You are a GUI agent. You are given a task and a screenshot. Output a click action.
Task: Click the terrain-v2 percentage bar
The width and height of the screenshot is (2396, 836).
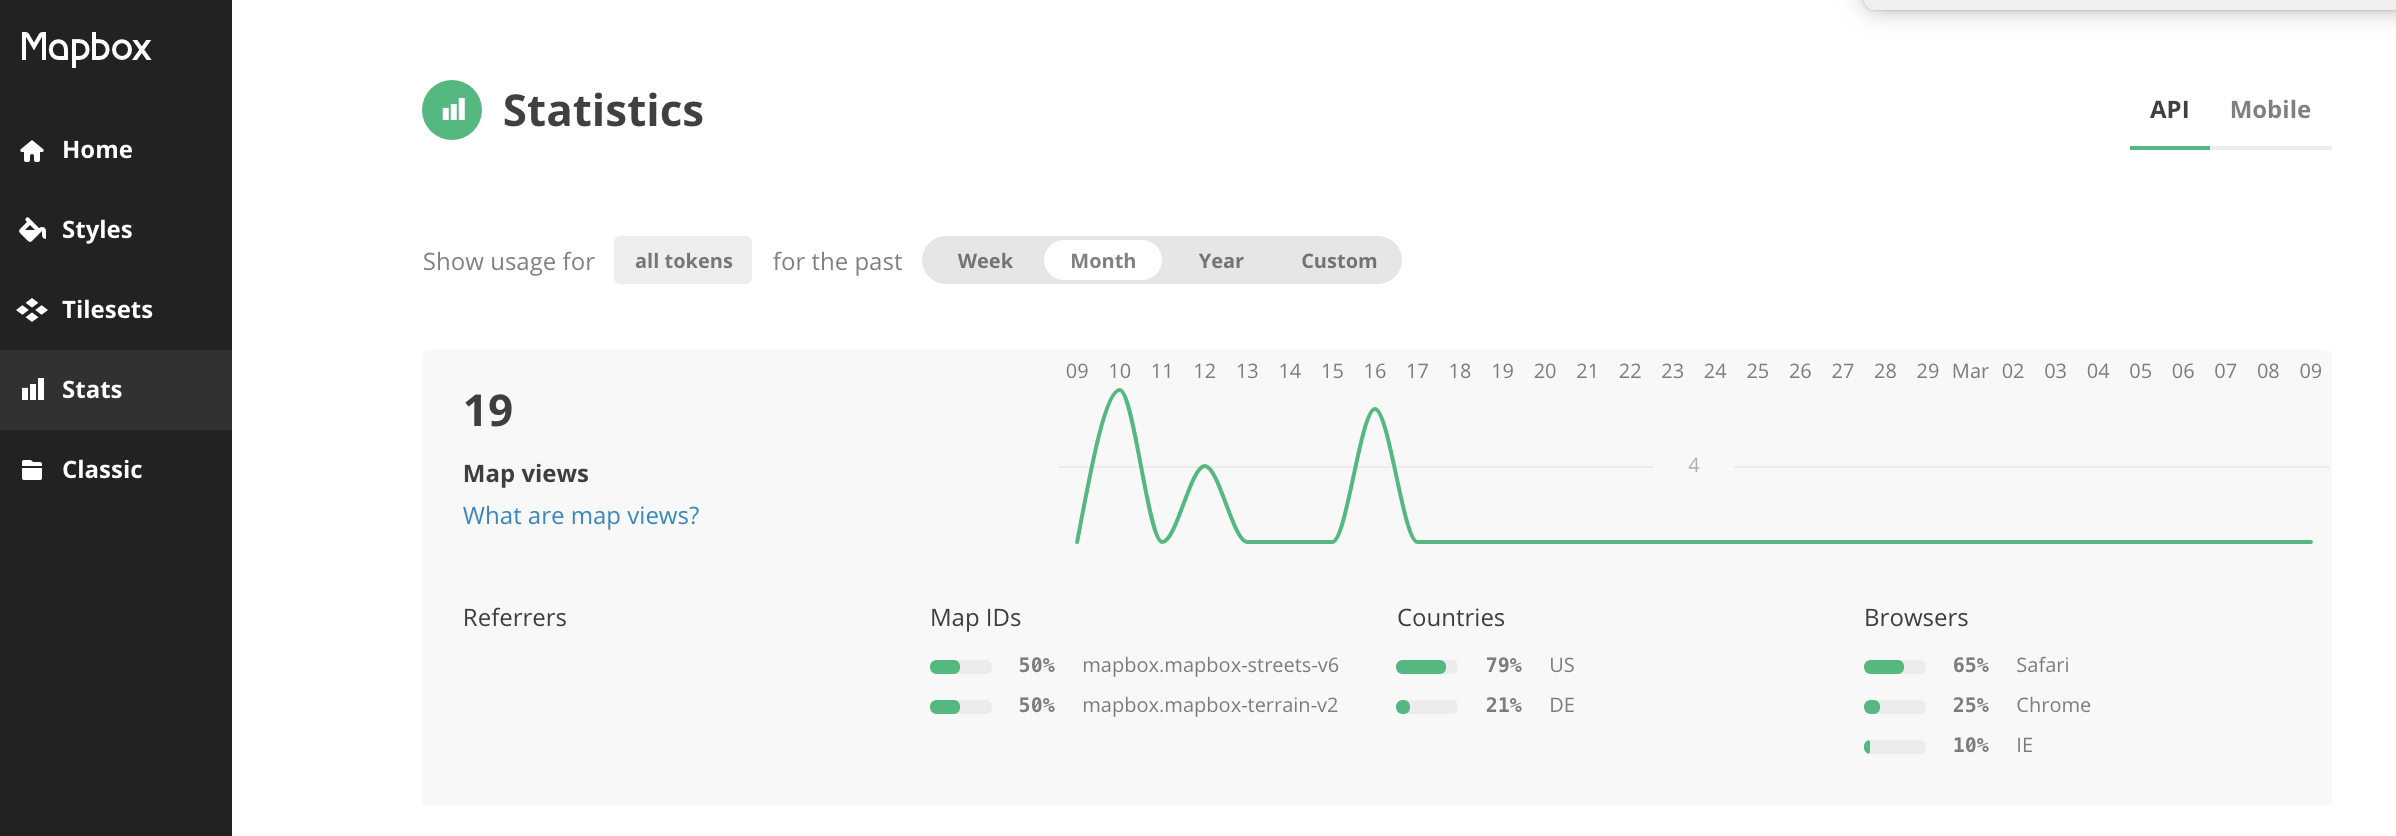961,707
